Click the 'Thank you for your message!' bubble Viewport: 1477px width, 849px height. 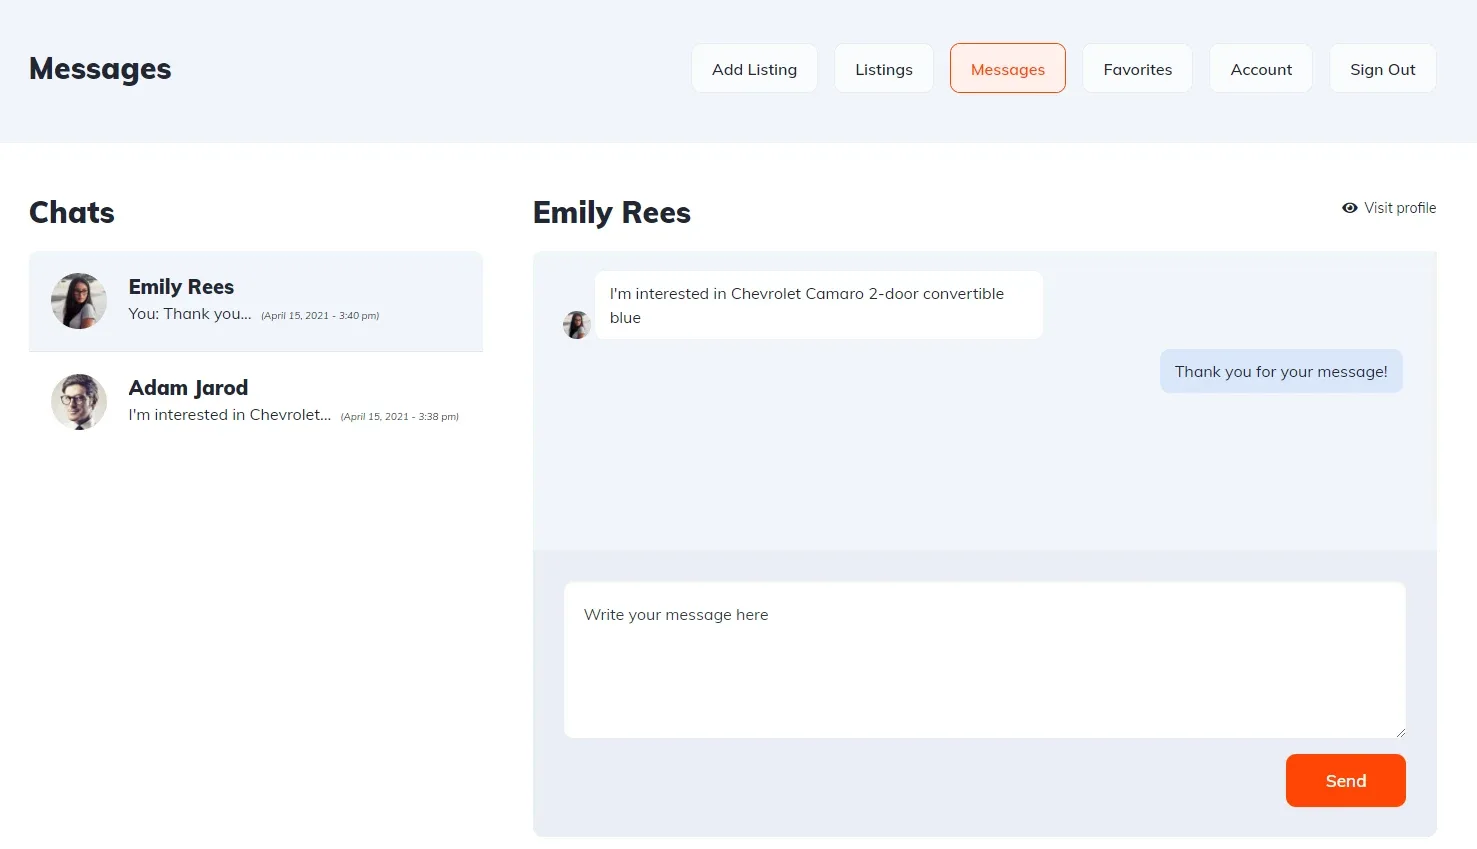pos(1281,371)
